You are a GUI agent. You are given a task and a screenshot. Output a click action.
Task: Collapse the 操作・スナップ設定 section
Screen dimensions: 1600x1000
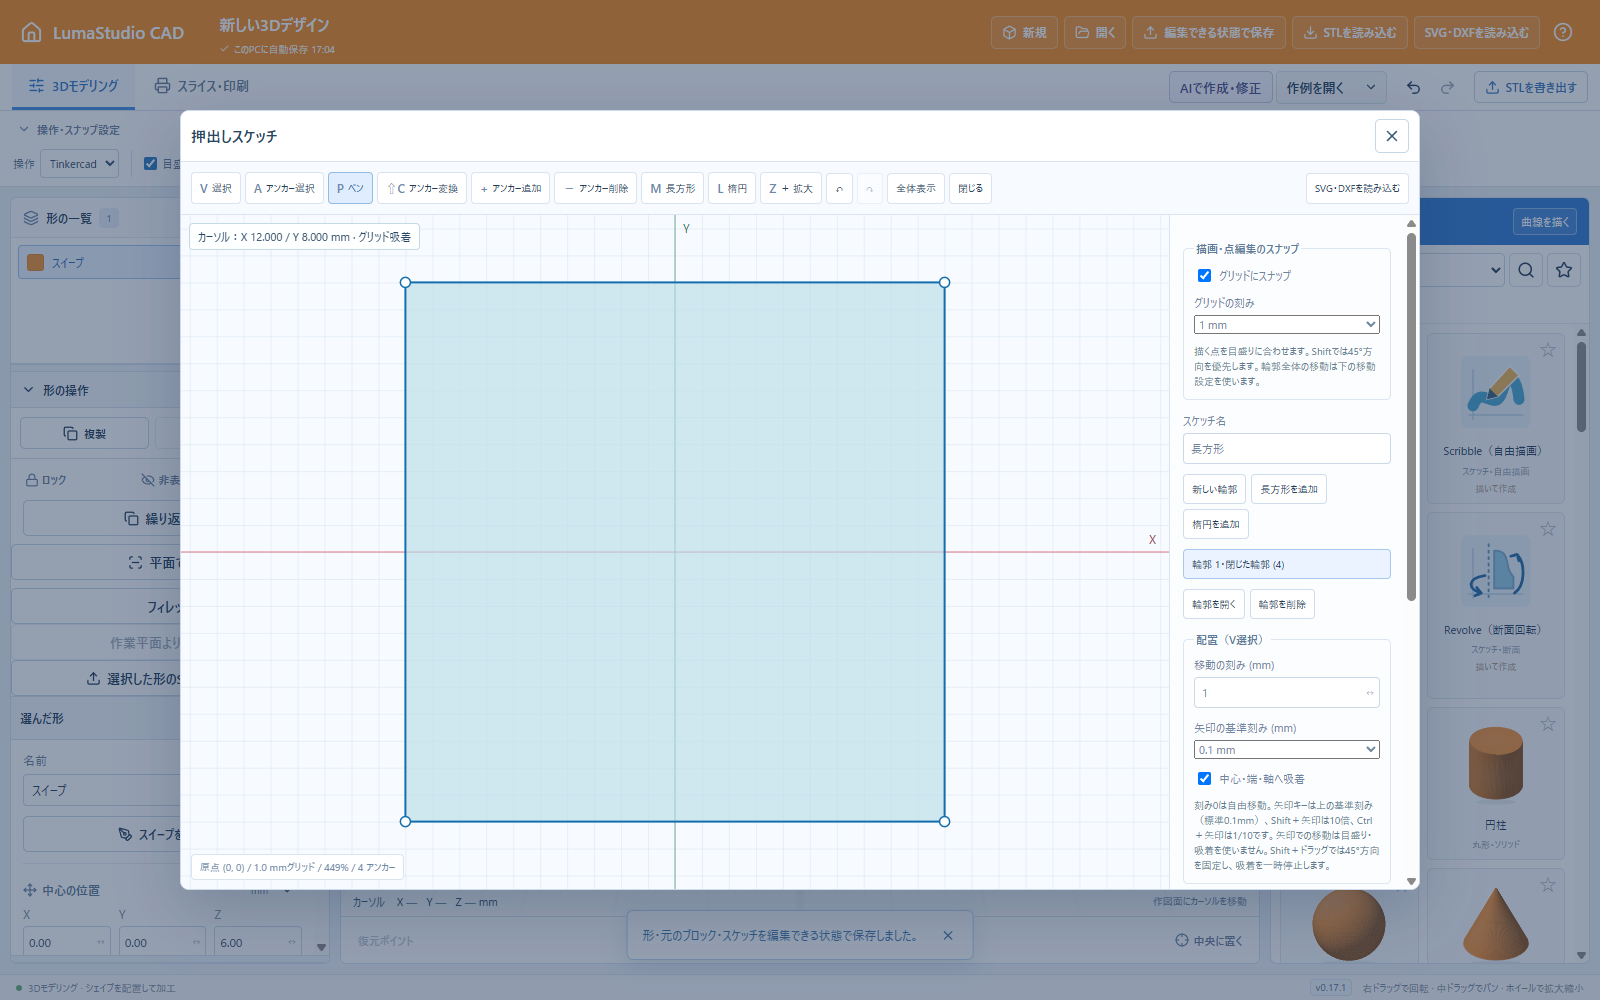coord(24,129)
